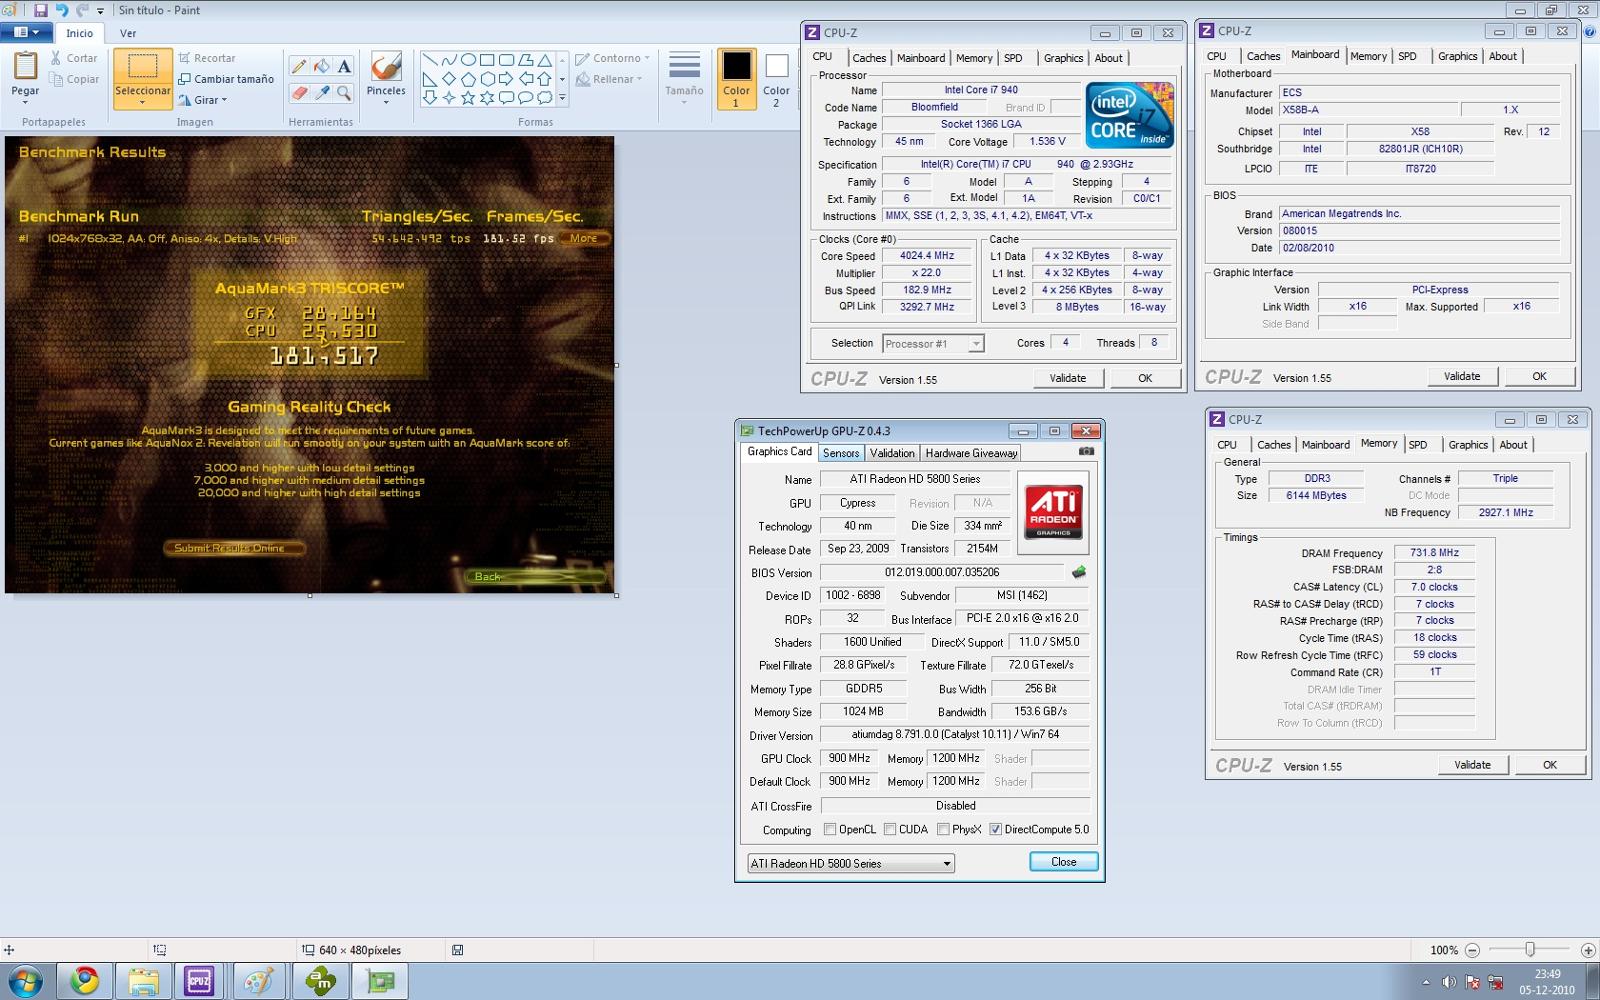Choose the line shape in Formas
Screen dimensions: 1600x1000
pyautogui.click(x=429, y=60)
